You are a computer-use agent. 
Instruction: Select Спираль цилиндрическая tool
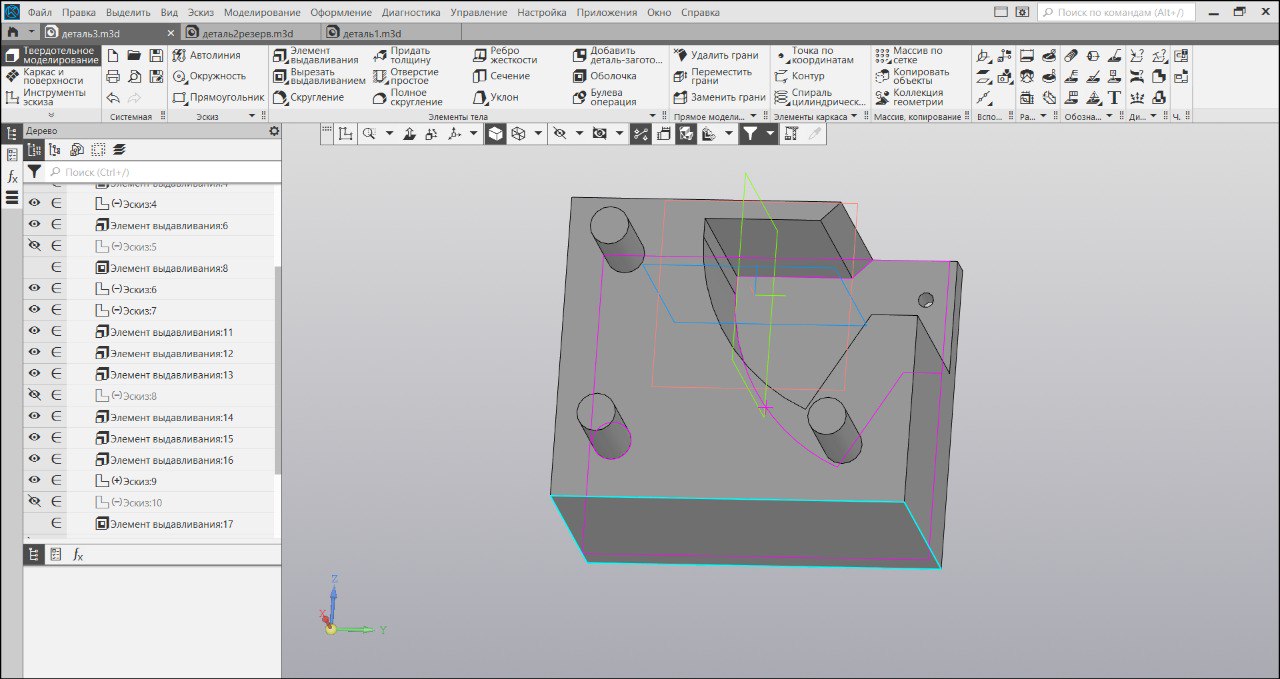[820, 97]
